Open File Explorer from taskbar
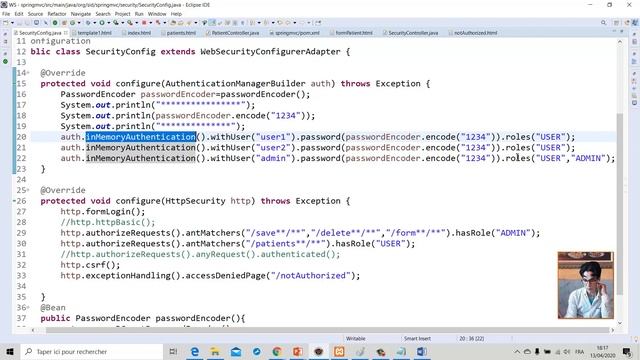640x360 pixels. [x=215, y=351]
